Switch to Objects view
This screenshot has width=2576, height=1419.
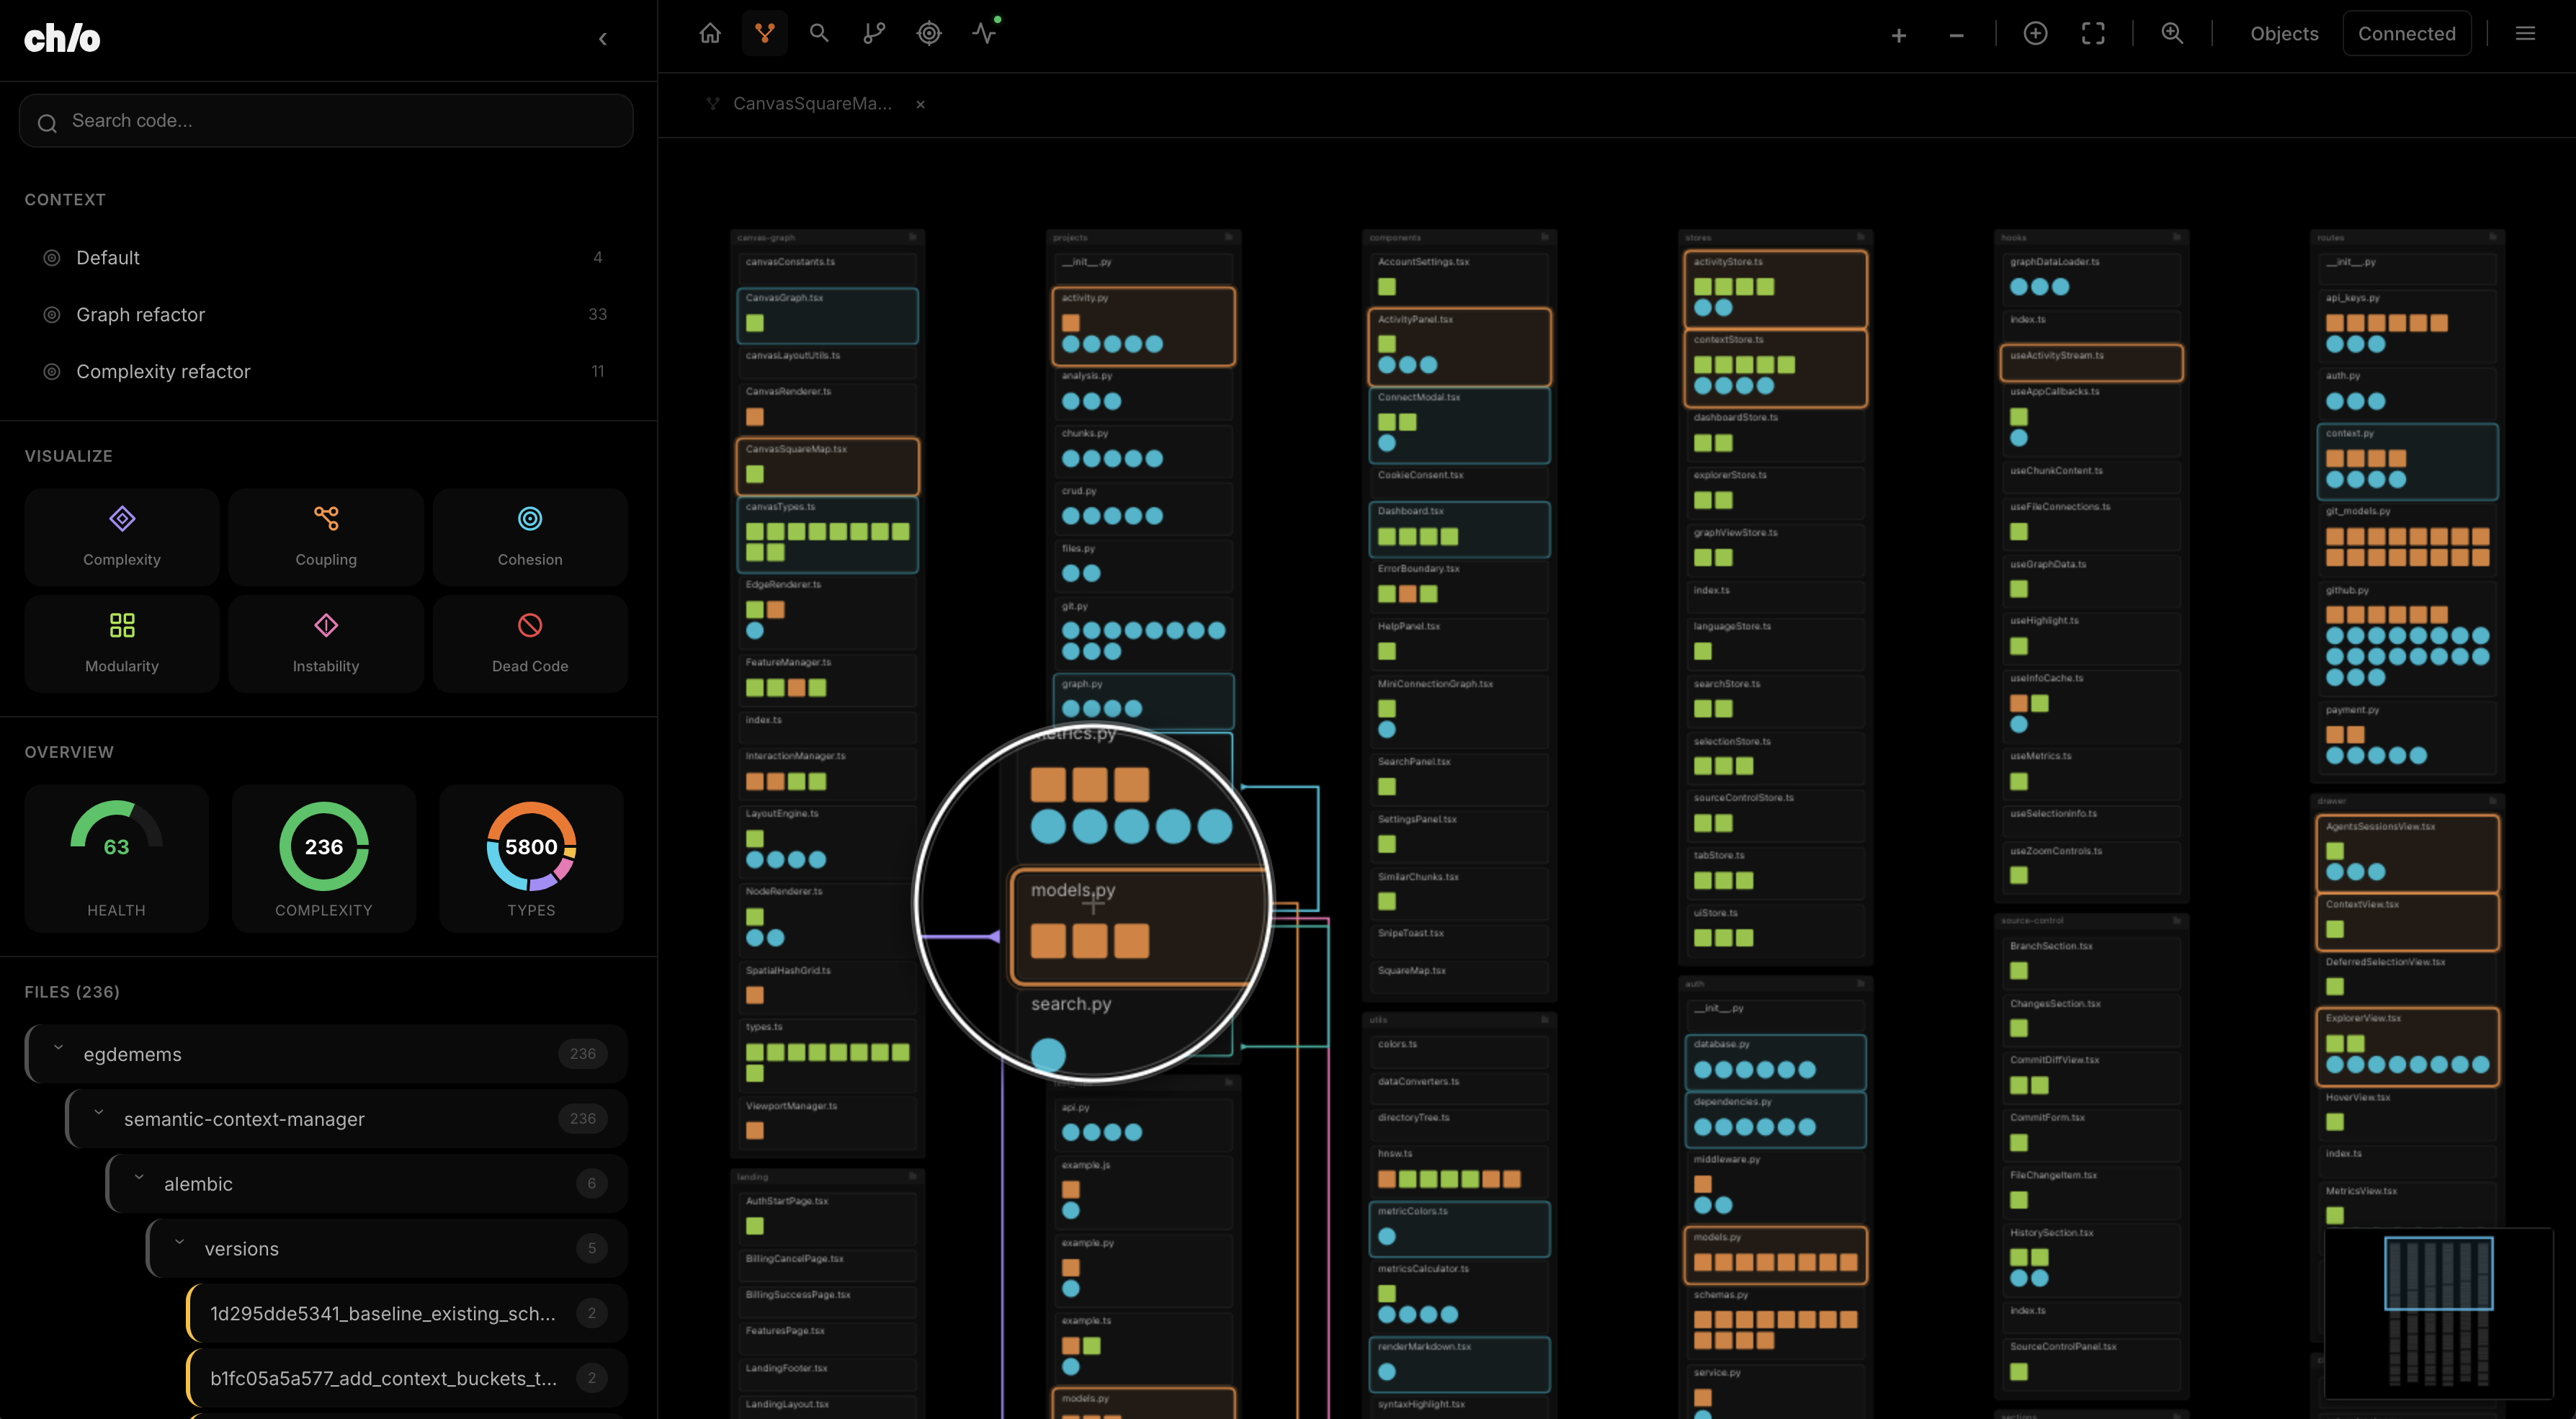[2284, 33]
